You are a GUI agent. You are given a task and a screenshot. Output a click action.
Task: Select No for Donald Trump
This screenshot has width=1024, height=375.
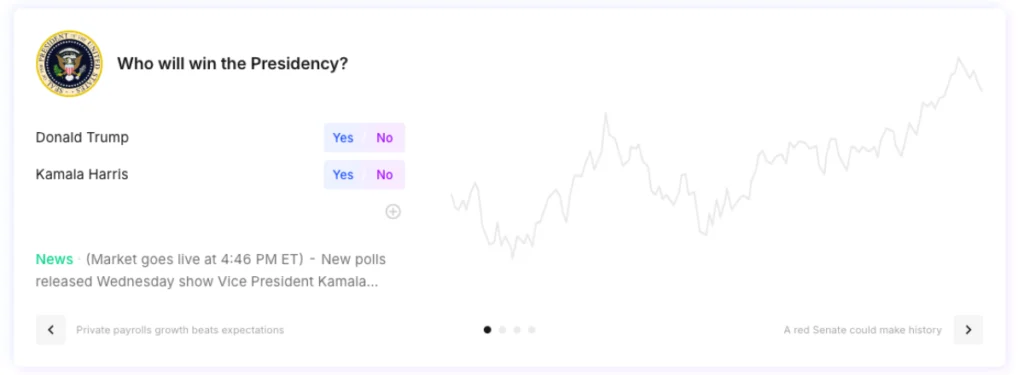click(x=385, y=137)
